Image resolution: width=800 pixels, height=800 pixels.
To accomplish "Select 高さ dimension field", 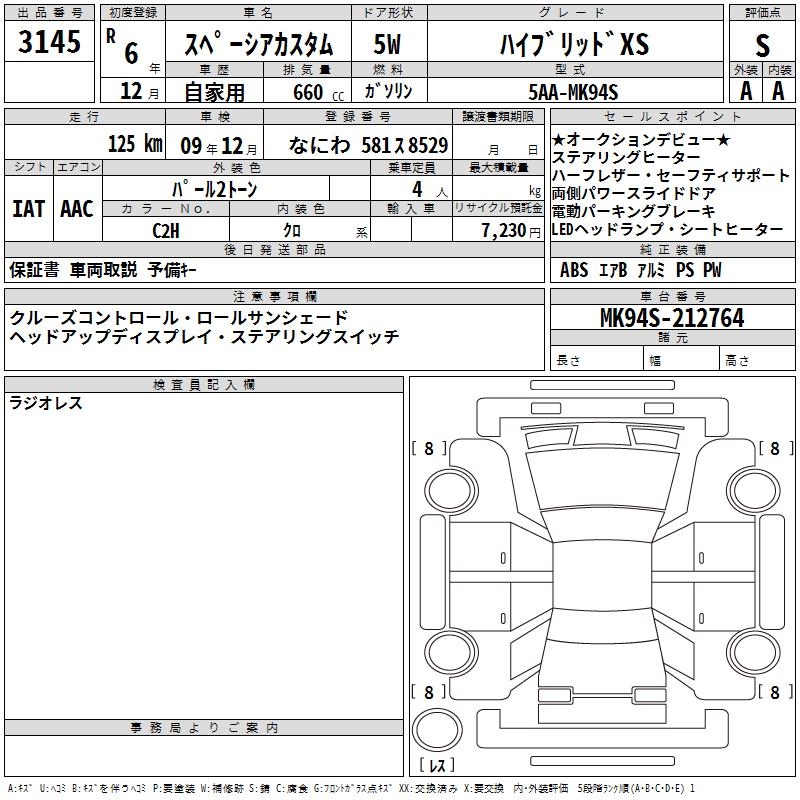I will point(758,360).
